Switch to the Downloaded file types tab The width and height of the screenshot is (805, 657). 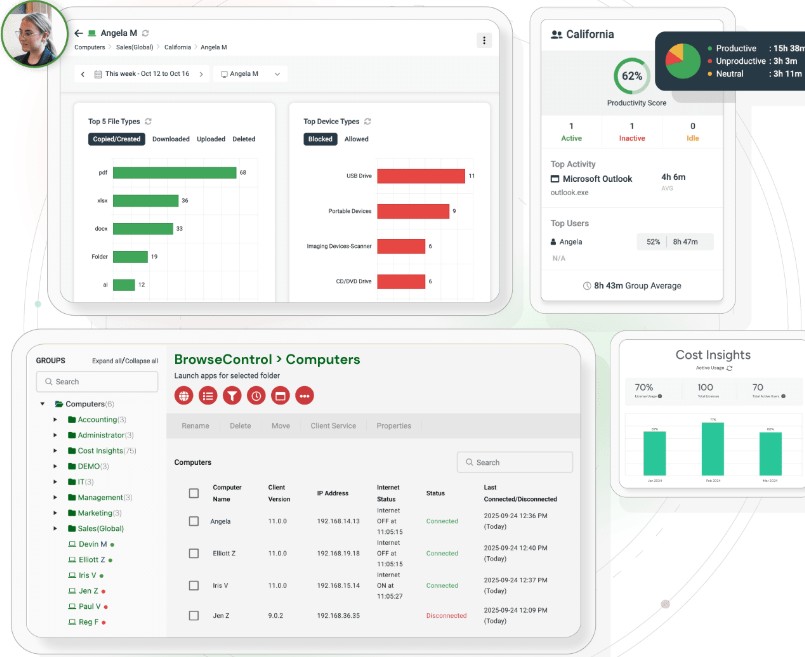(170, 139)
